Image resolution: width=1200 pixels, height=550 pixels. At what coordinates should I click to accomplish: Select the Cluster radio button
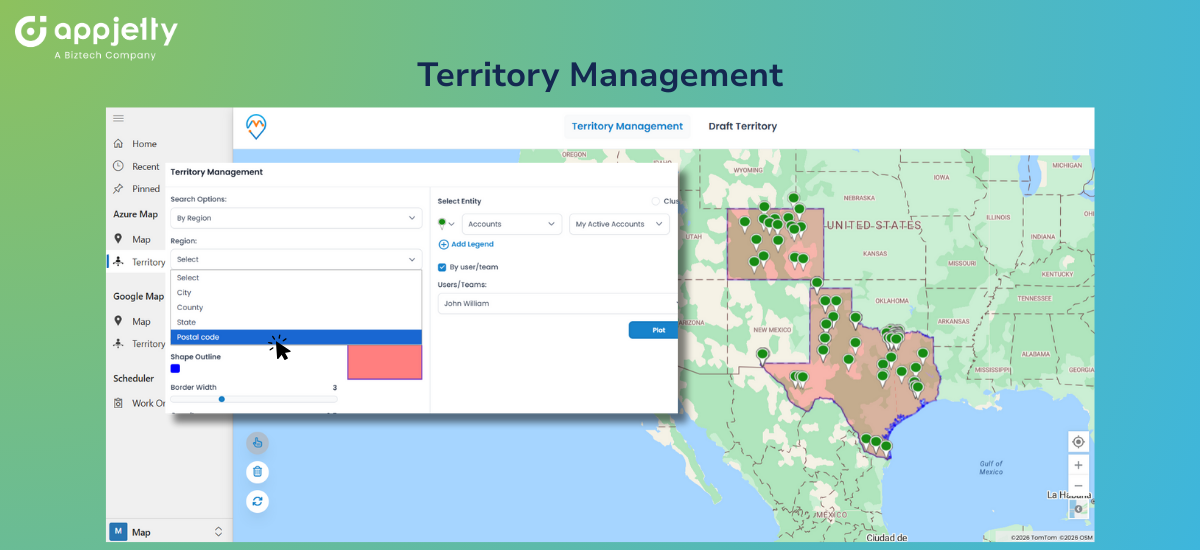(x=656, y=201)
